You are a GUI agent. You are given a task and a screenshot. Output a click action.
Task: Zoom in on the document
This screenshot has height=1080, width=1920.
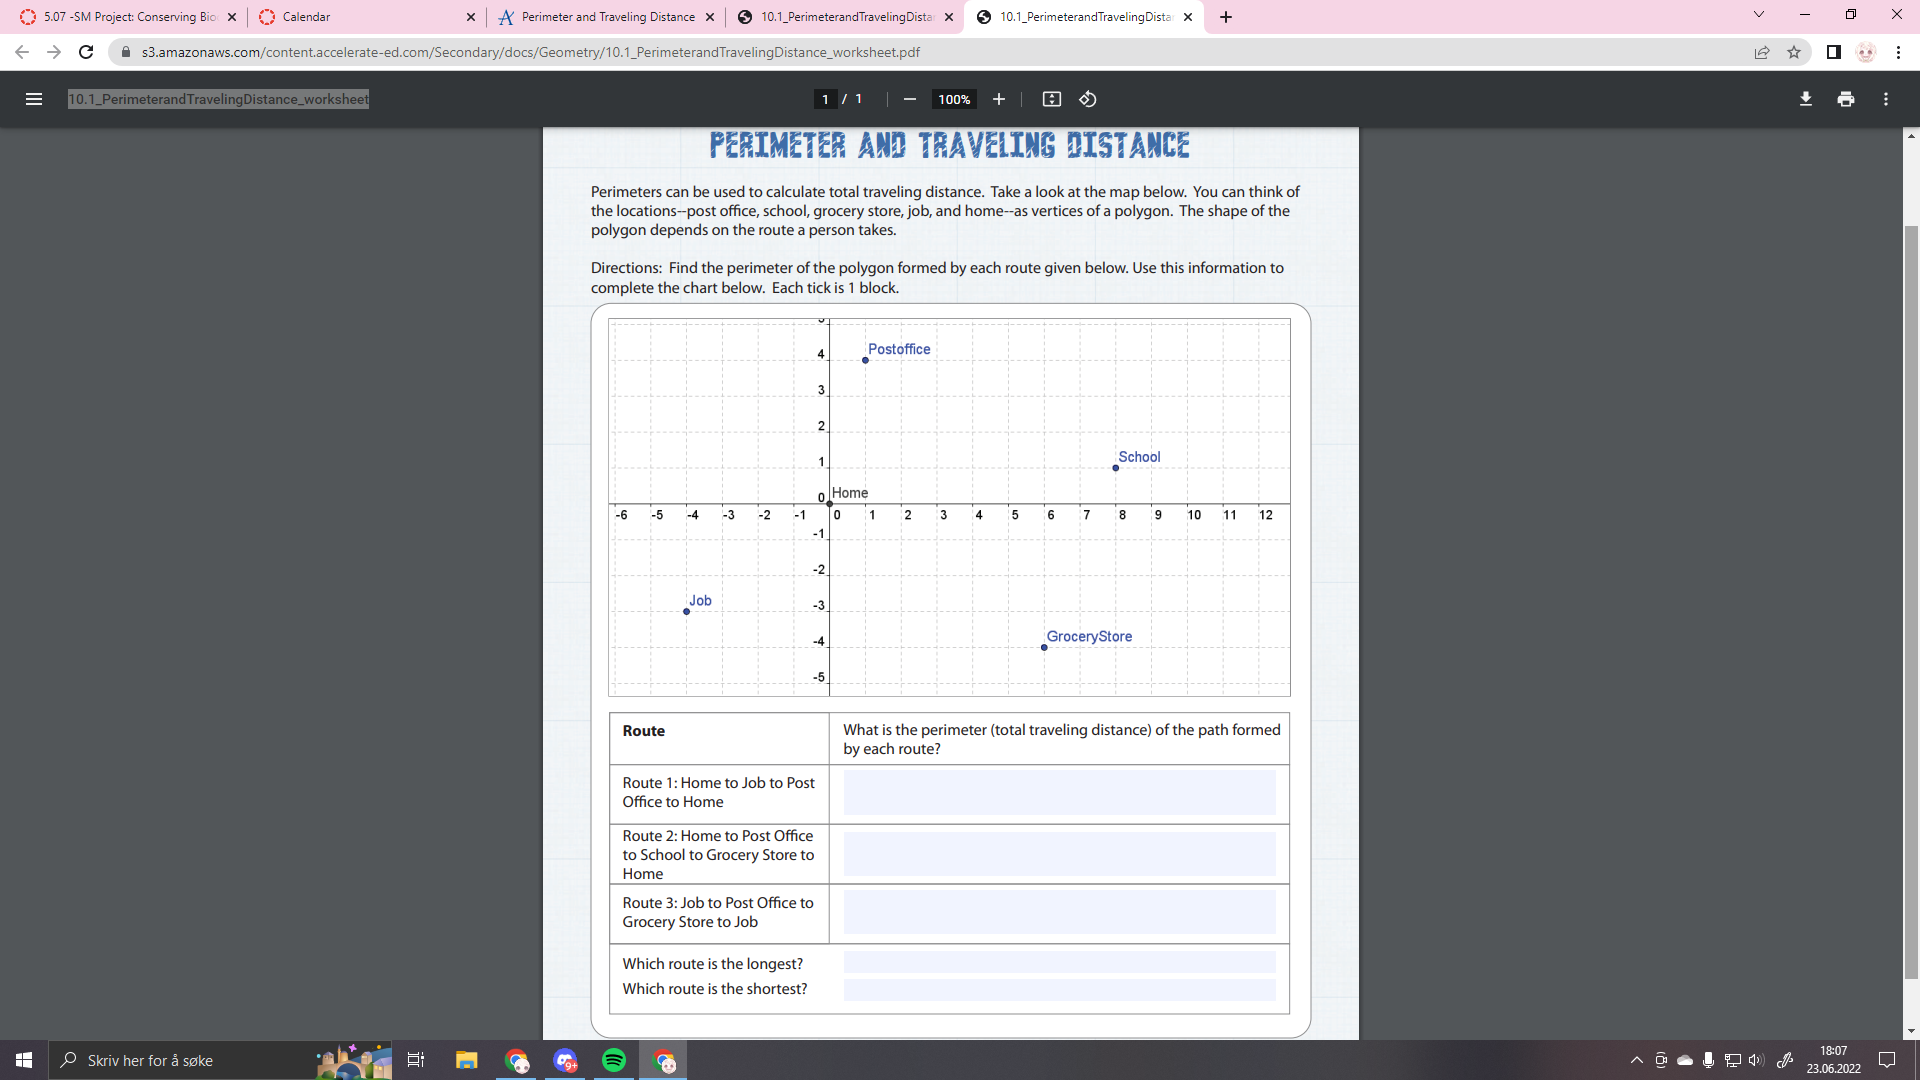point(998,99)
